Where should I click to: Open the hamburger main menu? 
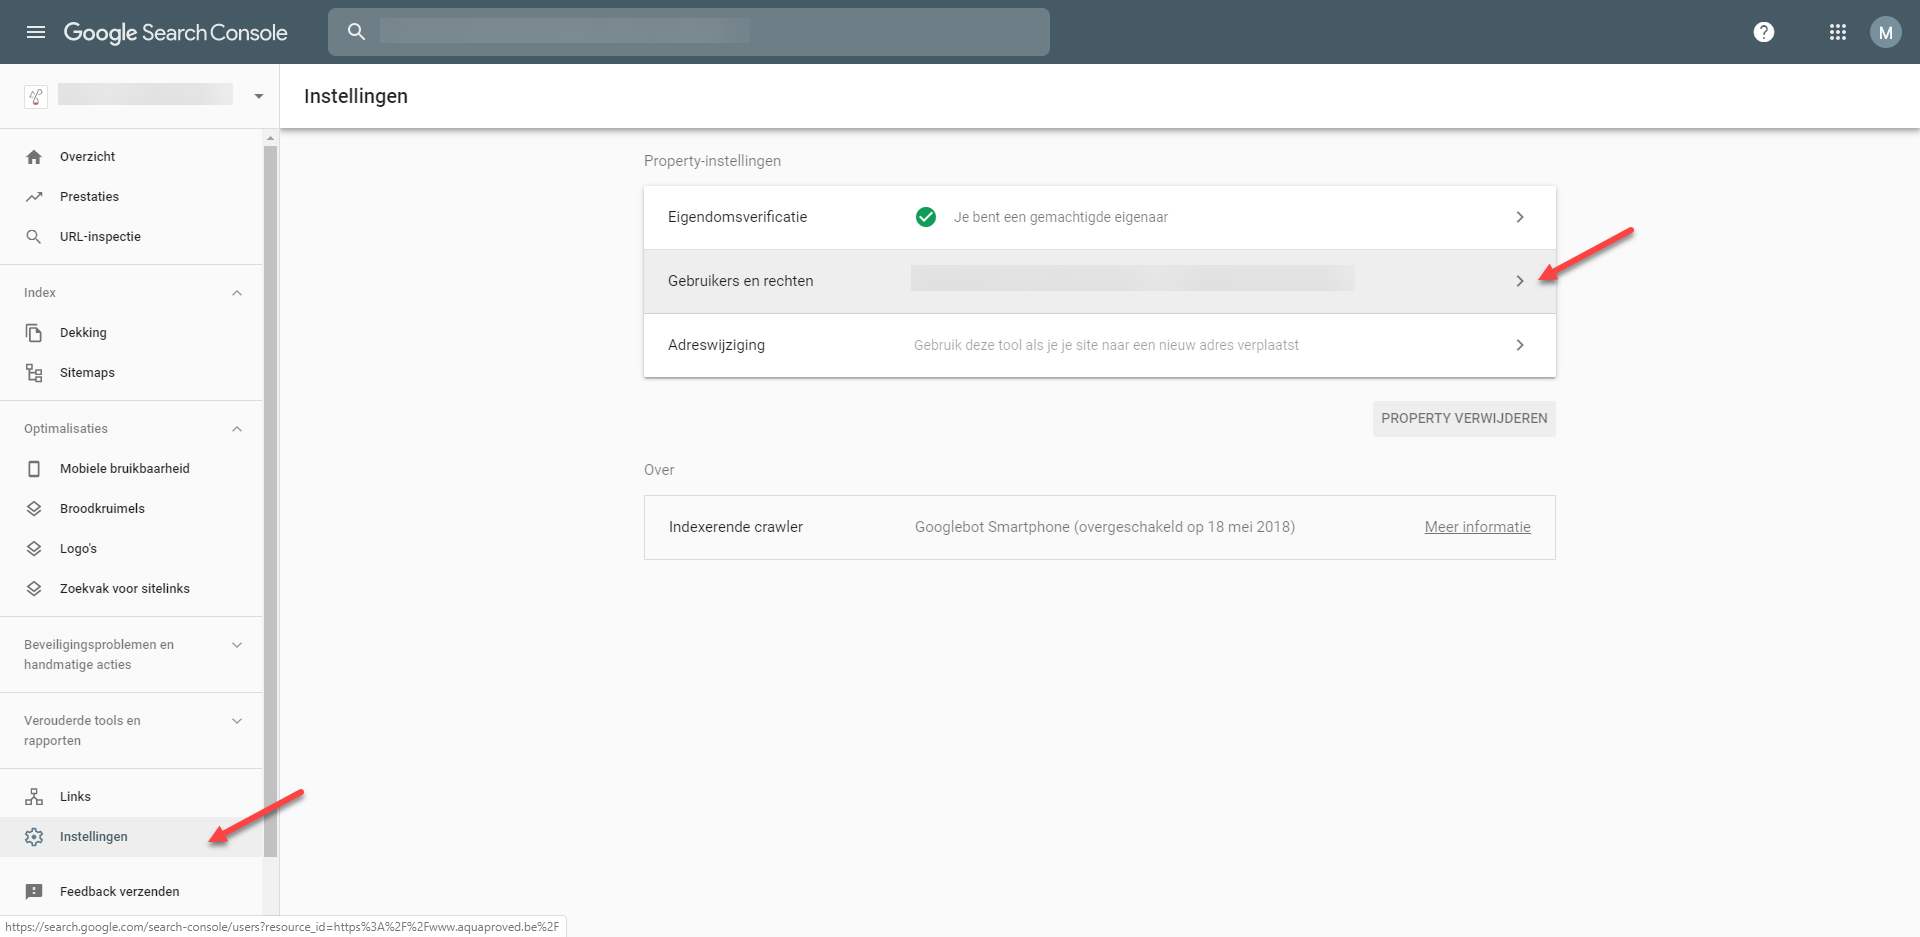click(36, 32)
